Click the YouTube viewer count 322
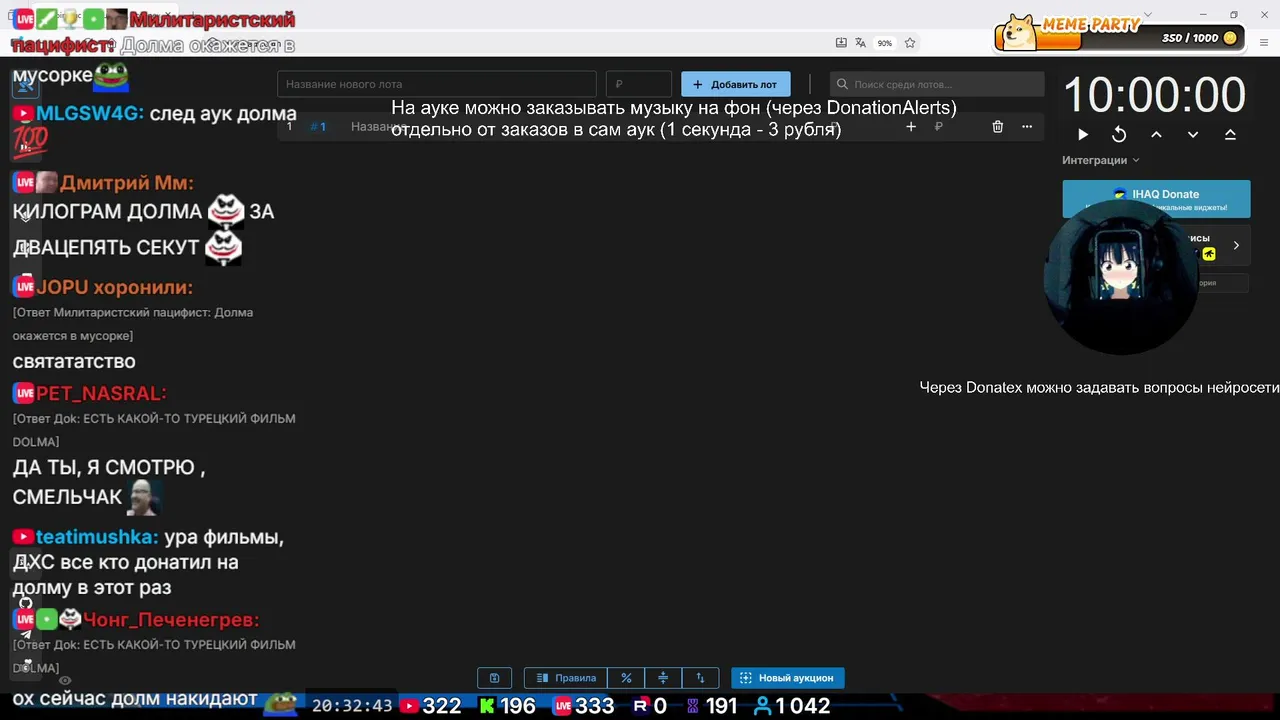 click(x=430, y=706)
